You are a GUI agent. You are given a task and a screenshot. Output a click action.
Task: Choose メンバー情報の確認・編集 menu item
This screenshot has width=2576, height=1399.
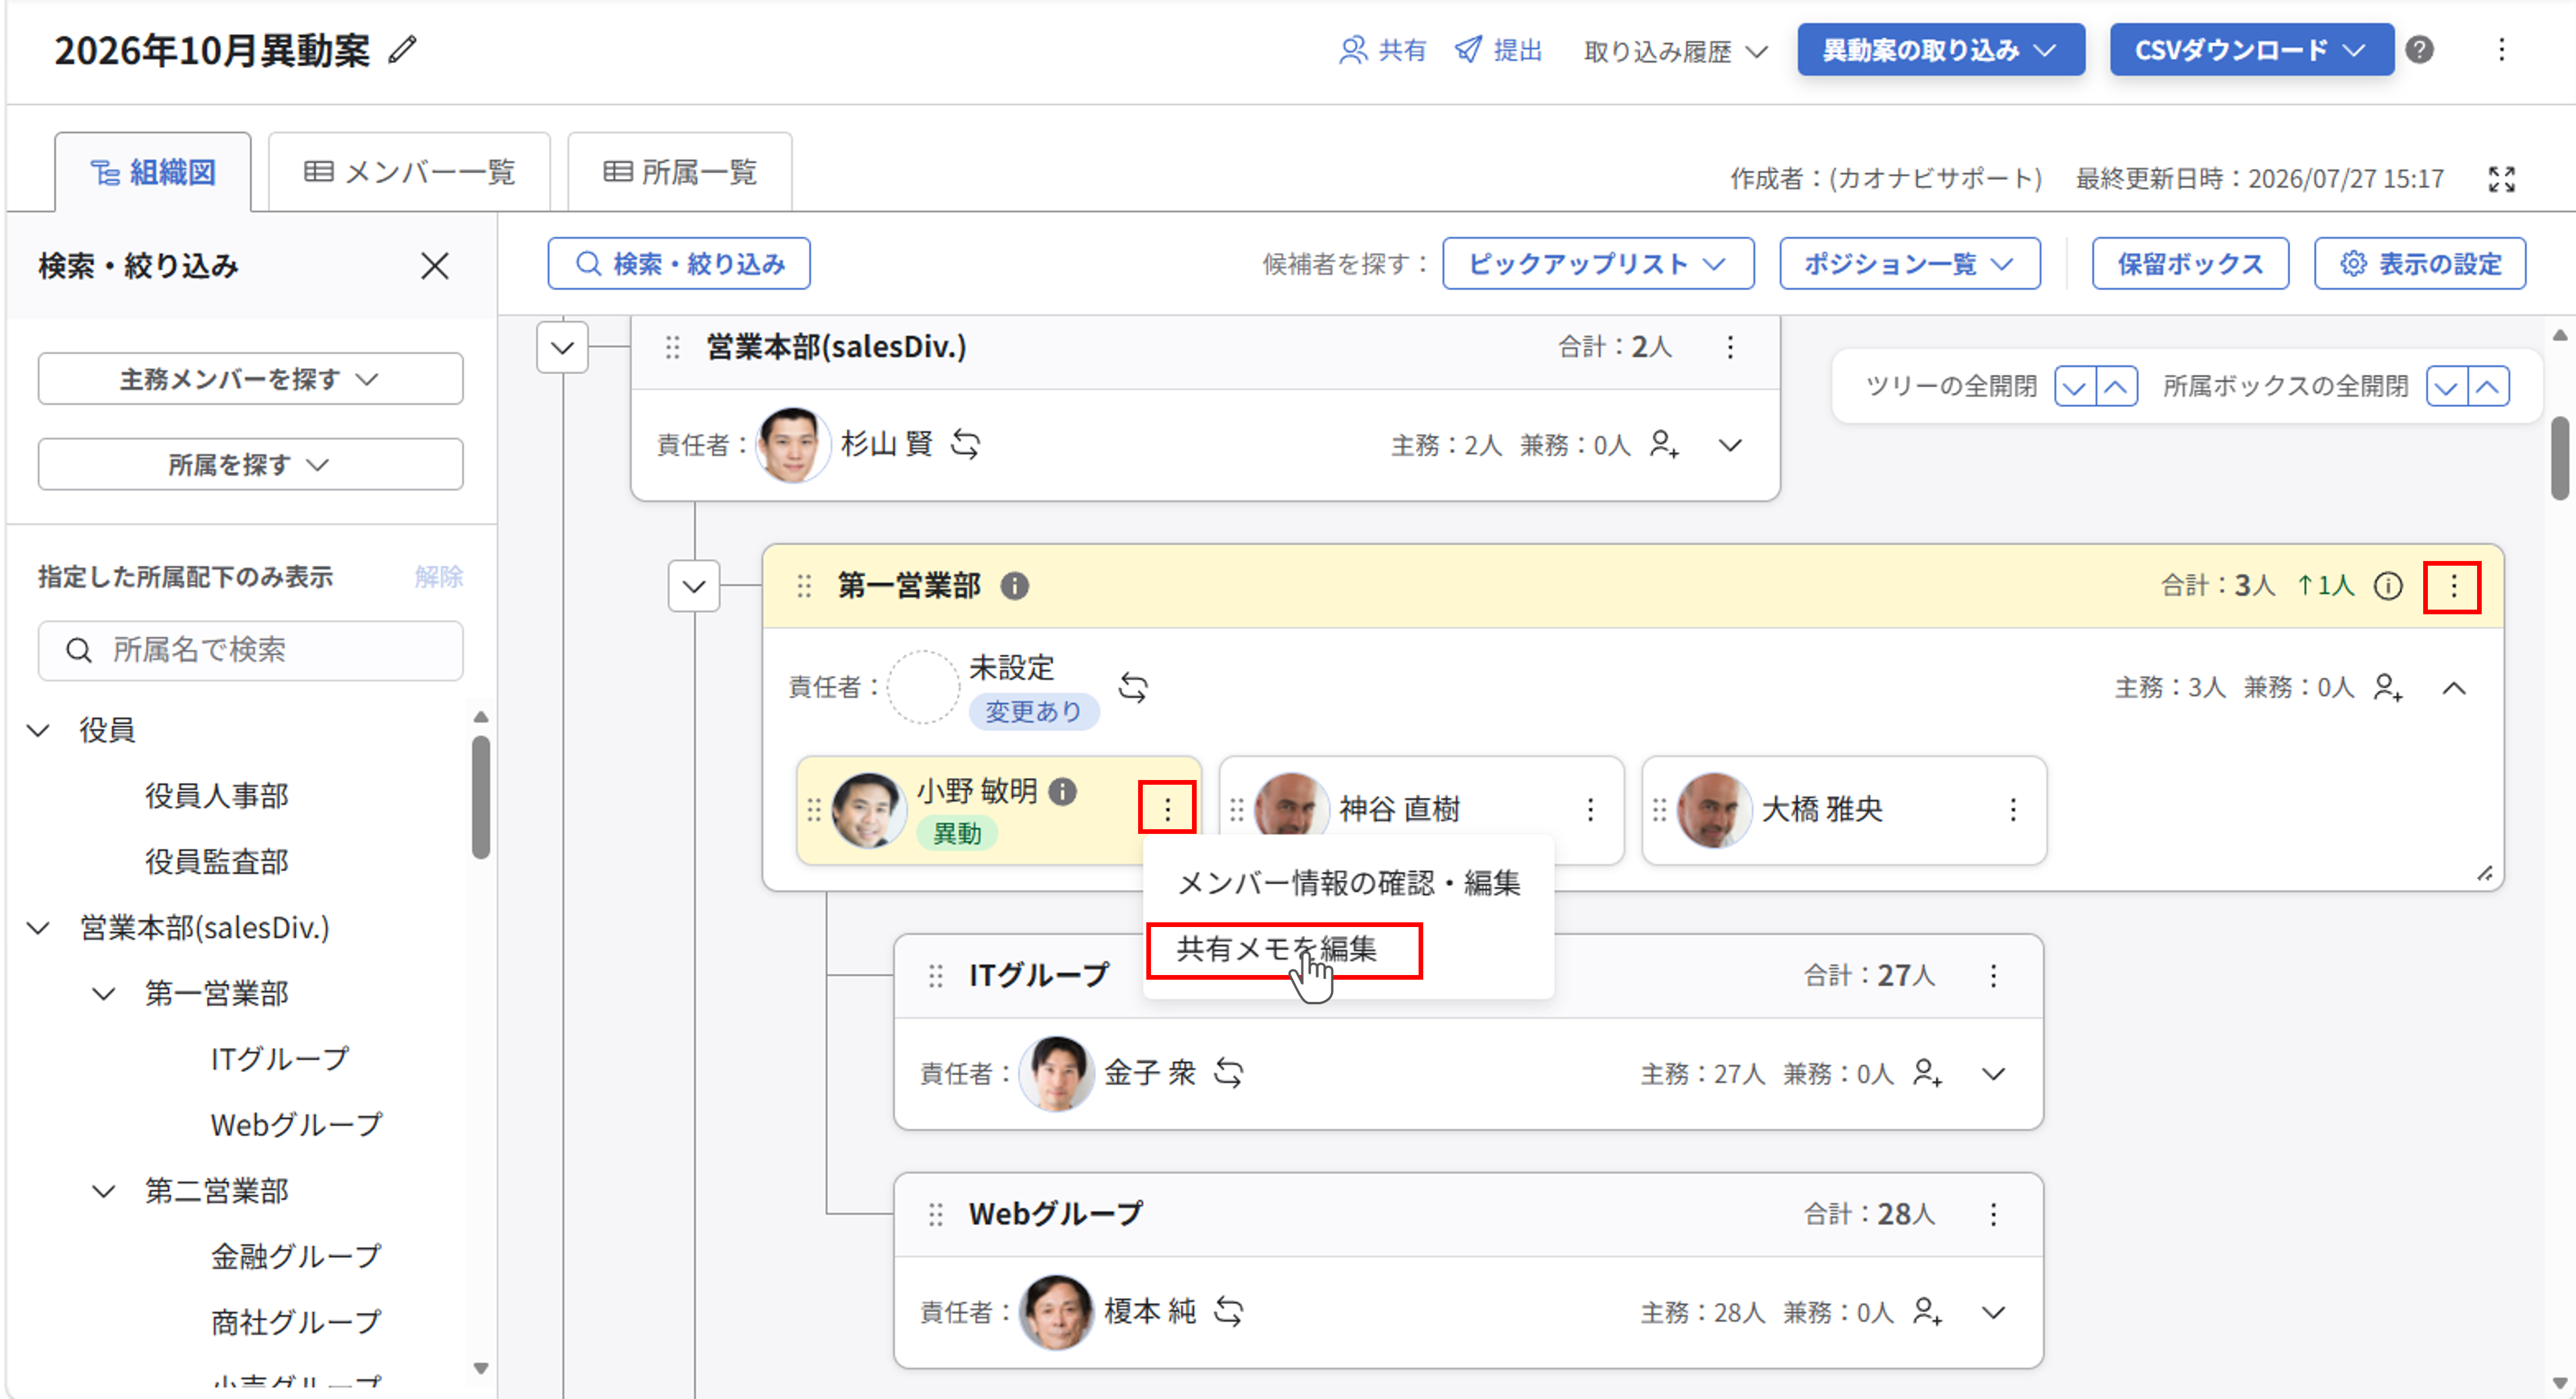(1348, 883)
